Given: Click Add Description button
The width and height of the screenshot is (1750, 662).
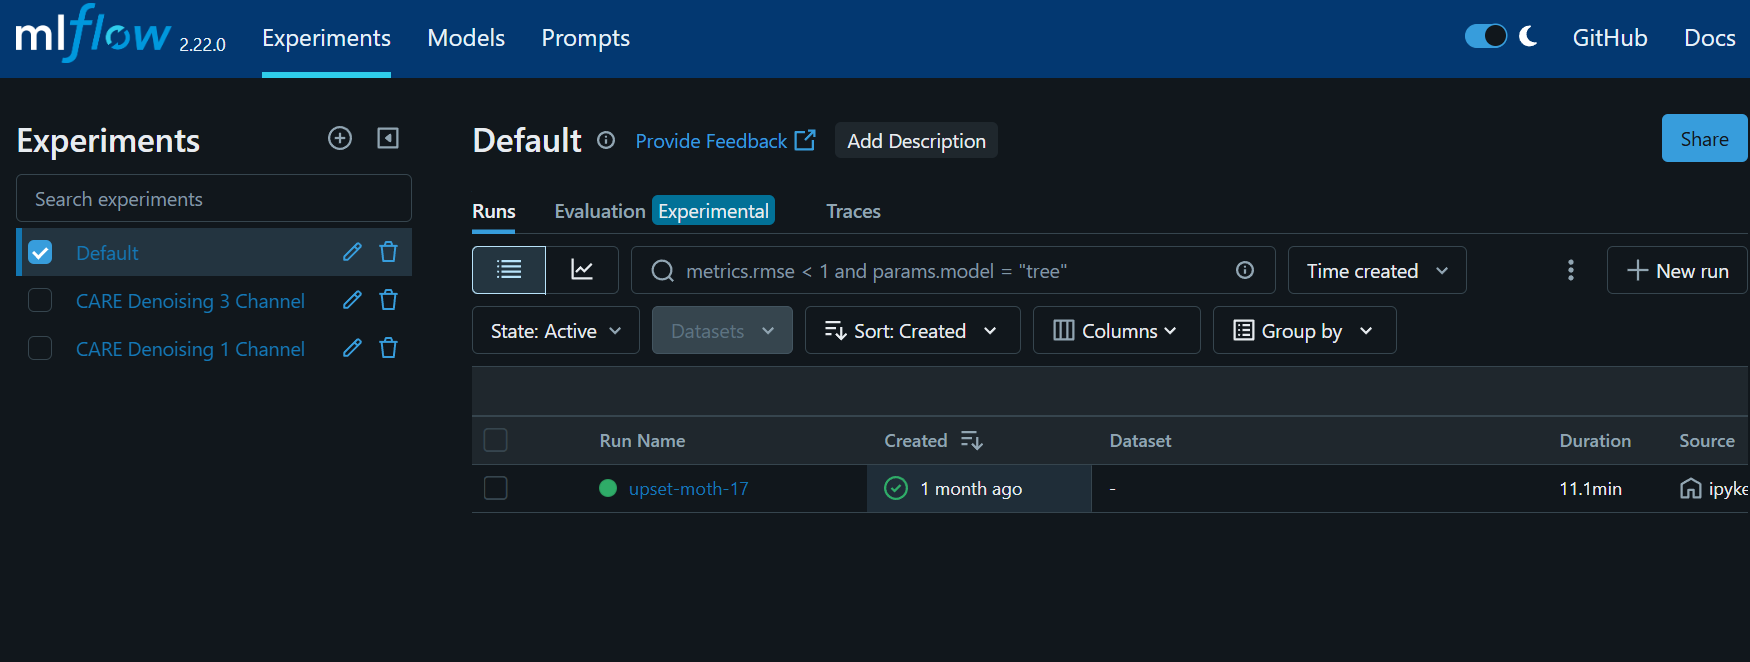Looking at the screenshot, I should [x=916, y=140].
